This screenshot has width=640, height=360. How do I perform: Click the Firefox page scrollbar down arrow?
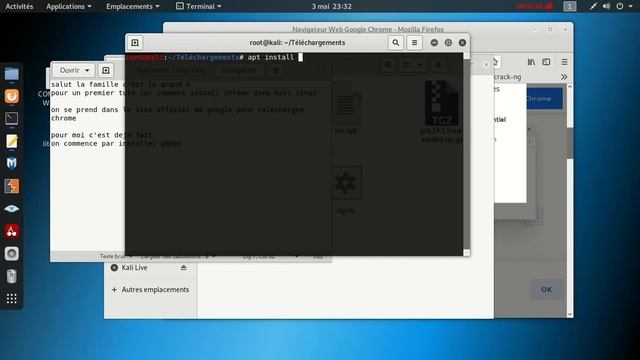[570, 314]
